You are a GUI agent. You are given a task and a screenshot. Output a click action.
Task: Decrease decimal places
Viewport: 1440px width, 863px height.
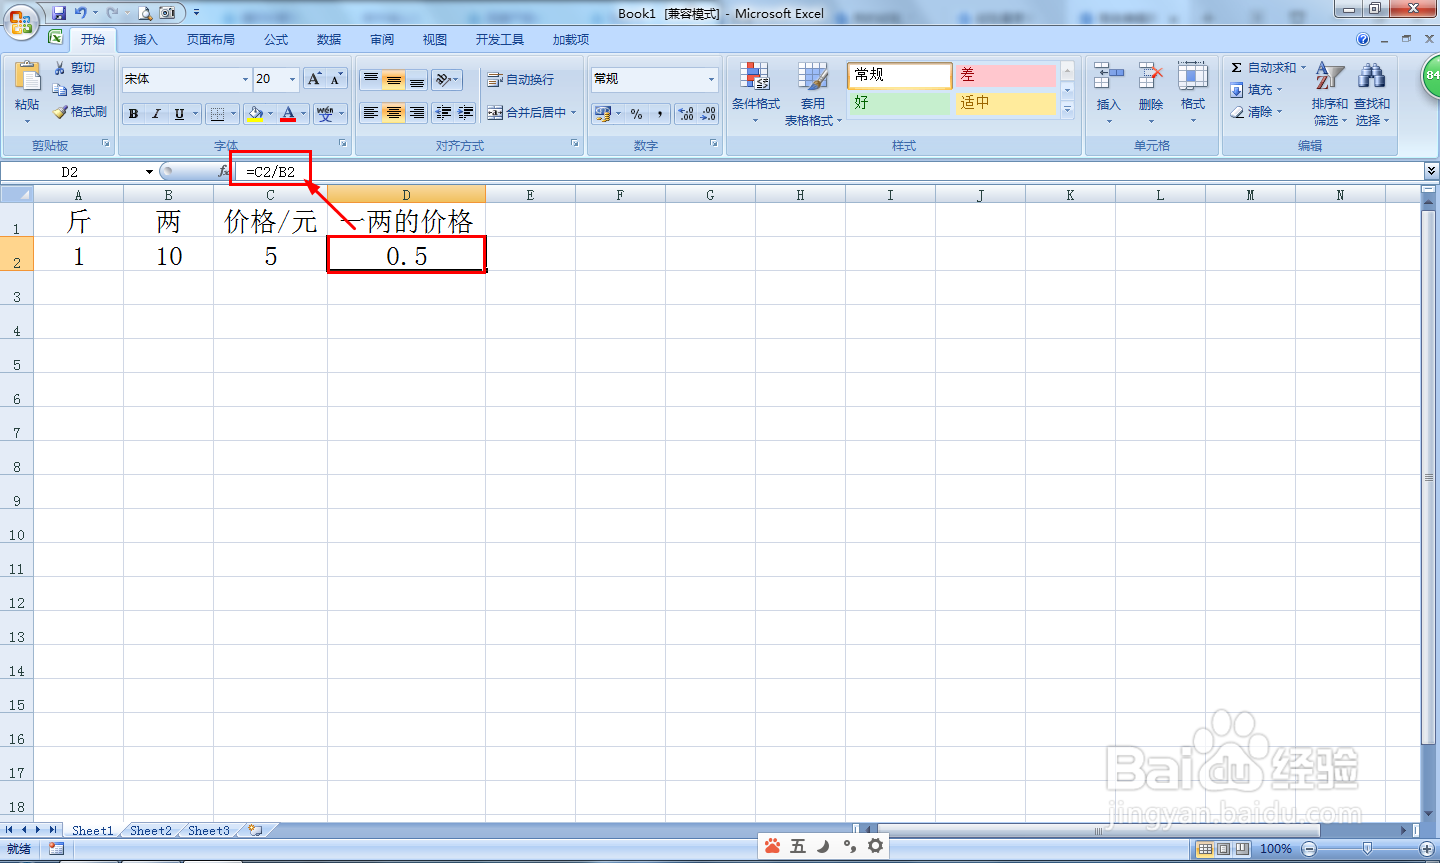tap(708, 114)
